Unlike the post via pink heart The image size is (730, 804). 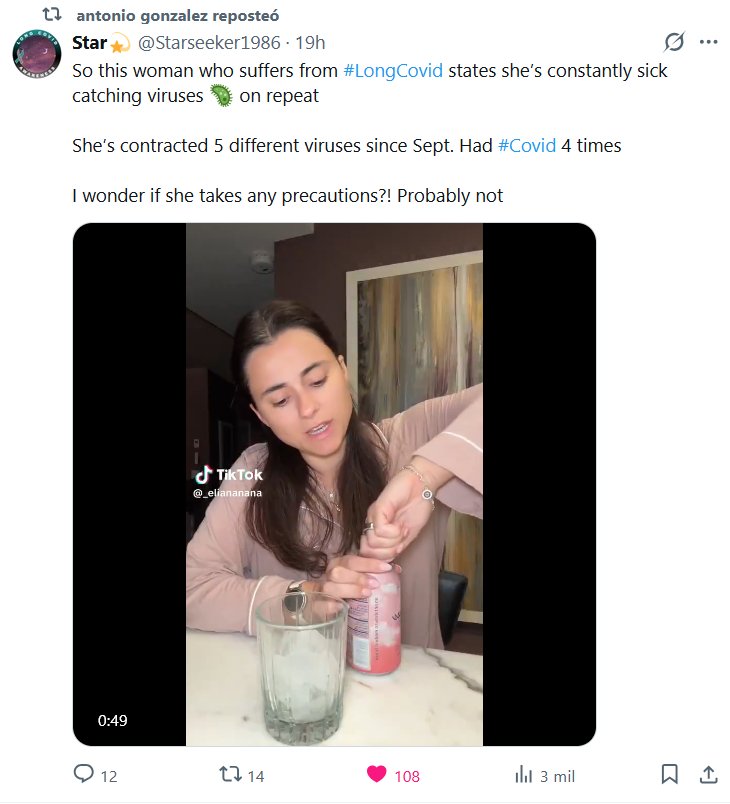[x=376, y=775]
